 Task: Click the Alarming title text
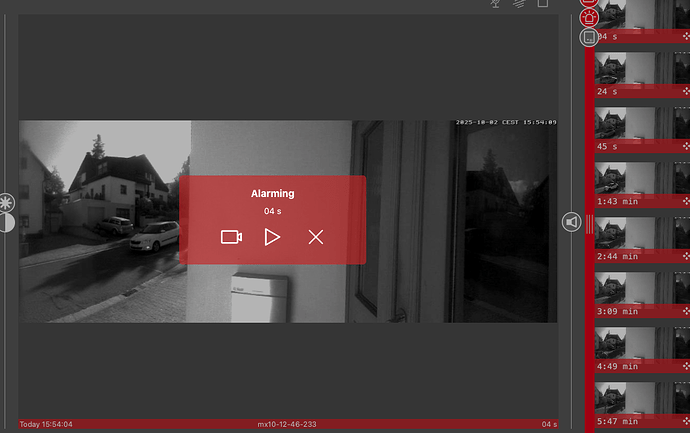coord(272,194)
